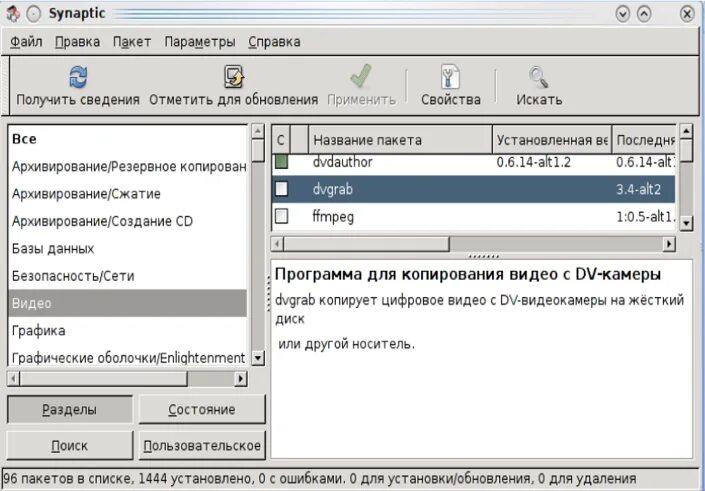Click the package list horizontal scrollbar thumb
The height and width of the screenshot is (491, 705).
[x=366, y=244]
